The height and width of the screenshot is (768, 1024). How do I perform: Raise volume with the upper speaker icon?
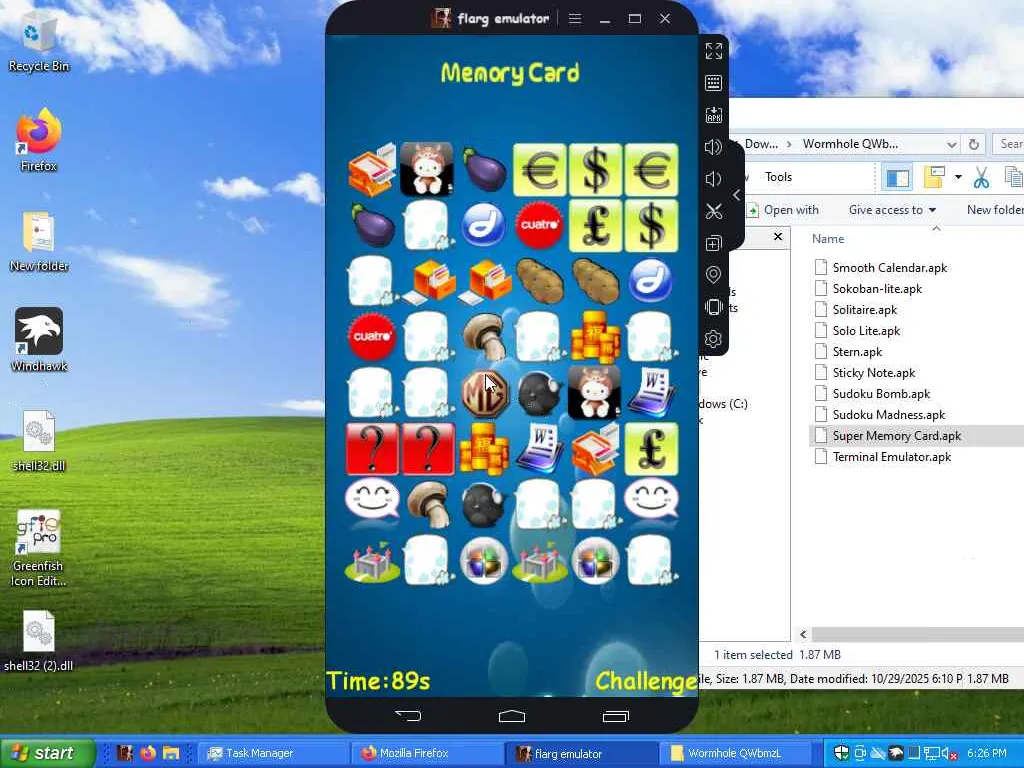click(713, 147)
